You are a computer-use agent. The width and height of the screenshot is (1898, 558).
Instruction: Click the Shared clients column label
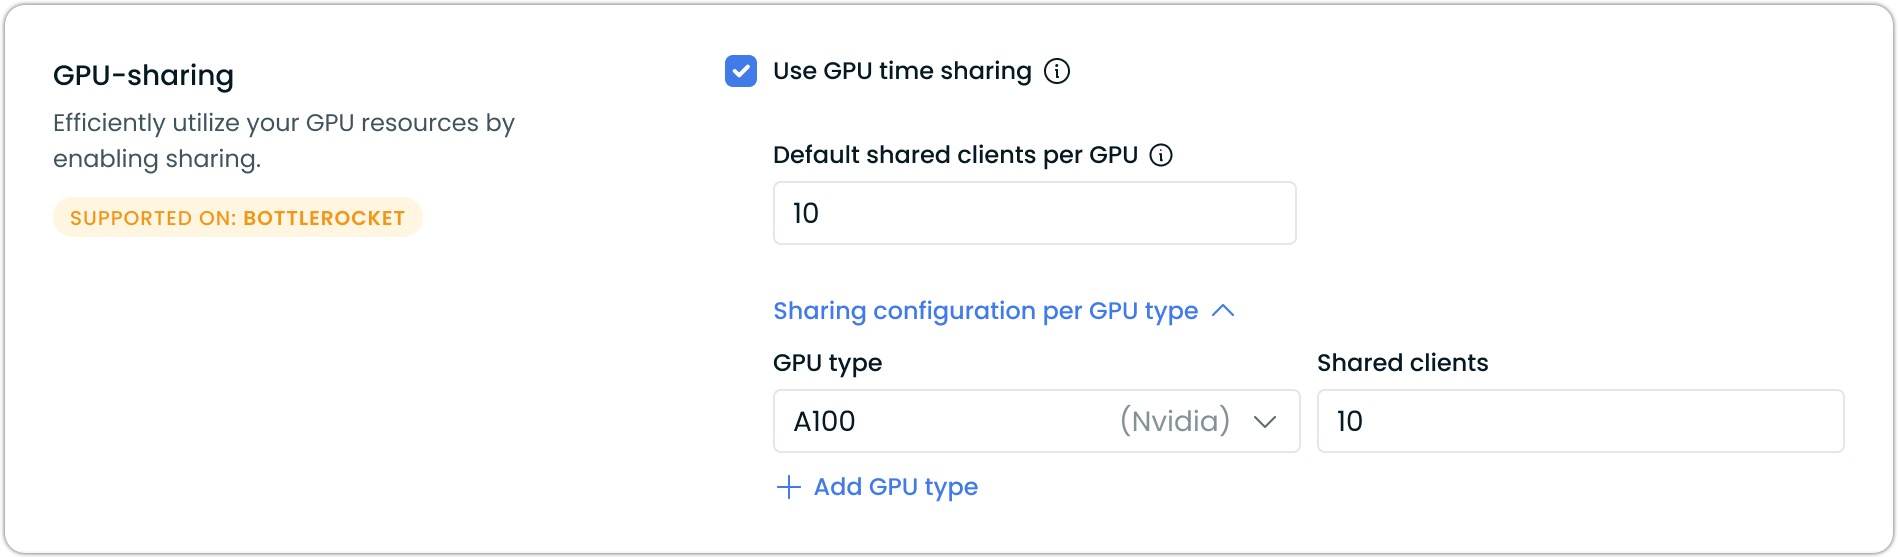1402,363
